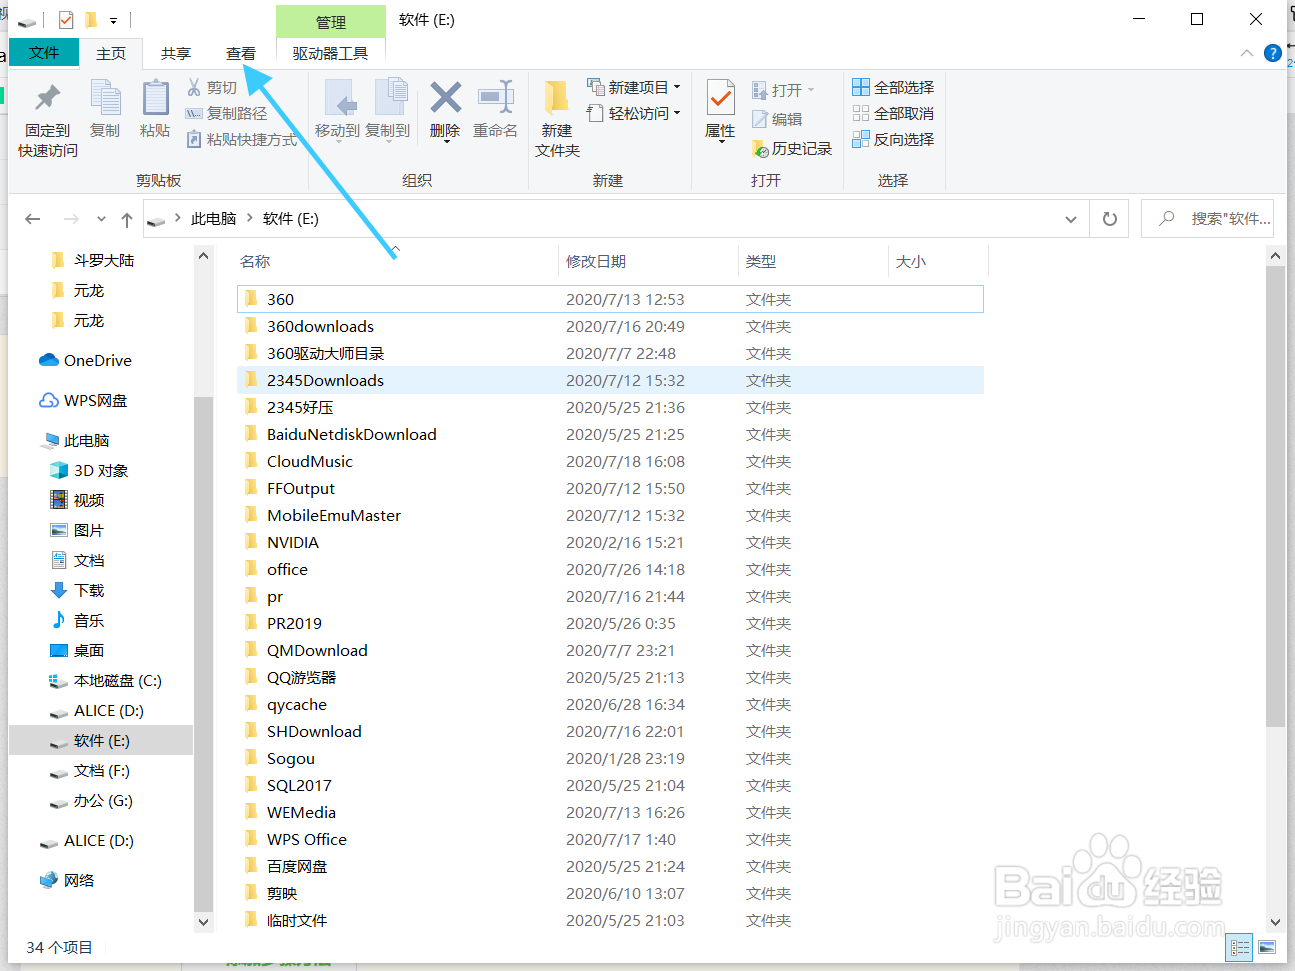
Task: Click 此电脑 in the breadcrumb path
Action: point(213,218)
